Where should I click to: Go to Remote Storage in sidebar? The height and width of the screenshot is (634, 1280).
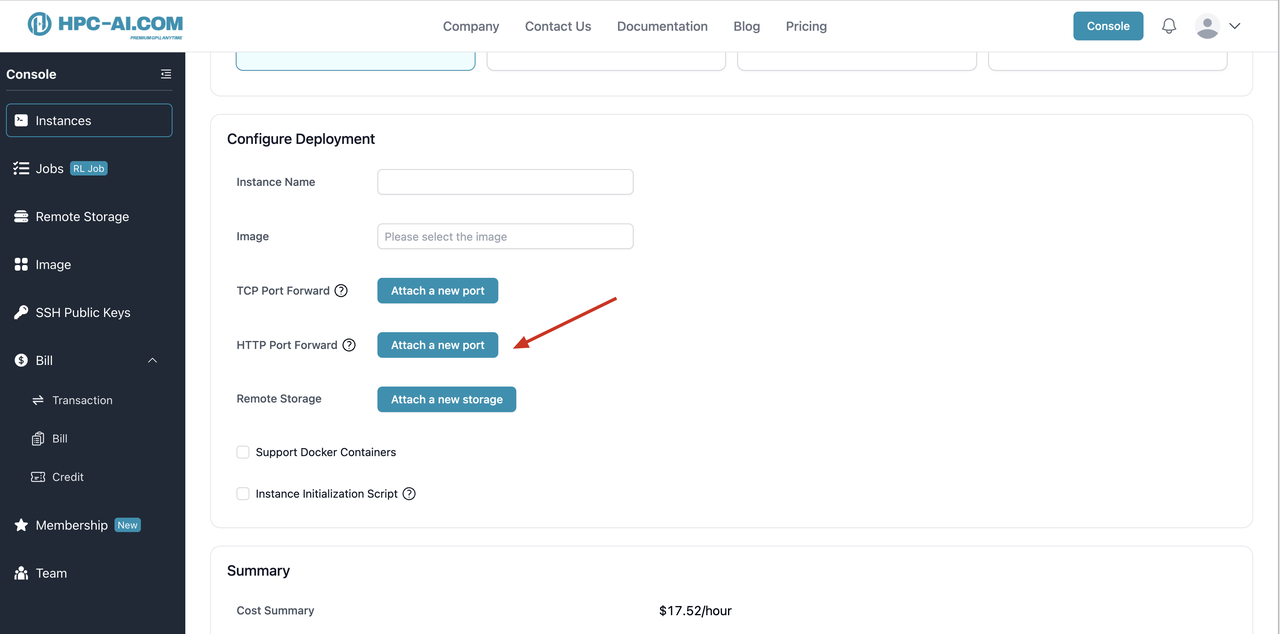click(x=82, y=216)
